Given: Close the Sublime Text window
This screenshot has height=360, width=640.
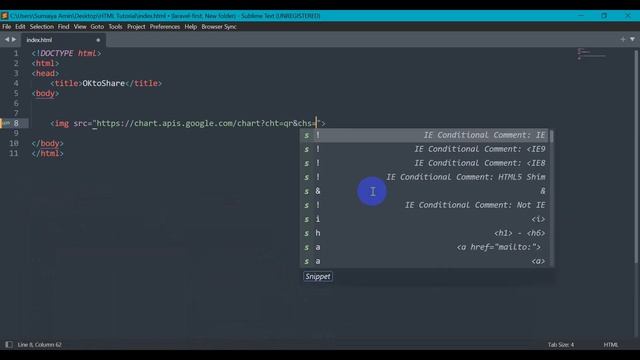Looking at the screenshot, I should (628, 16).
